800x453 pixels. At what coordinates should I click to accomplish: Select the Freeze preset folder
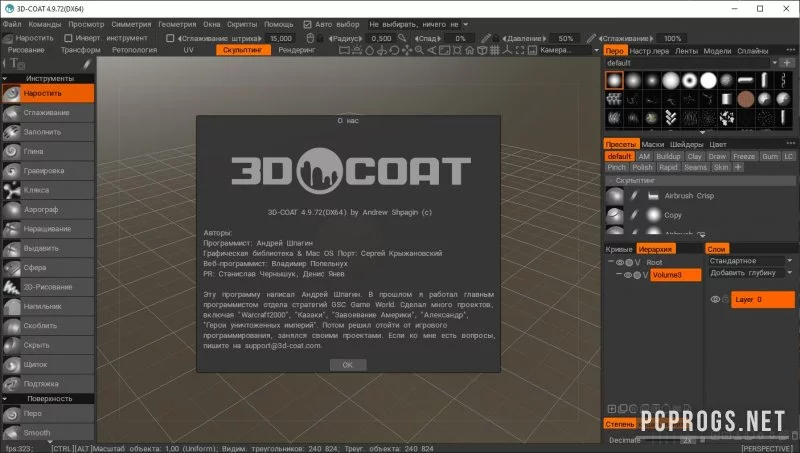pos(744,157)
